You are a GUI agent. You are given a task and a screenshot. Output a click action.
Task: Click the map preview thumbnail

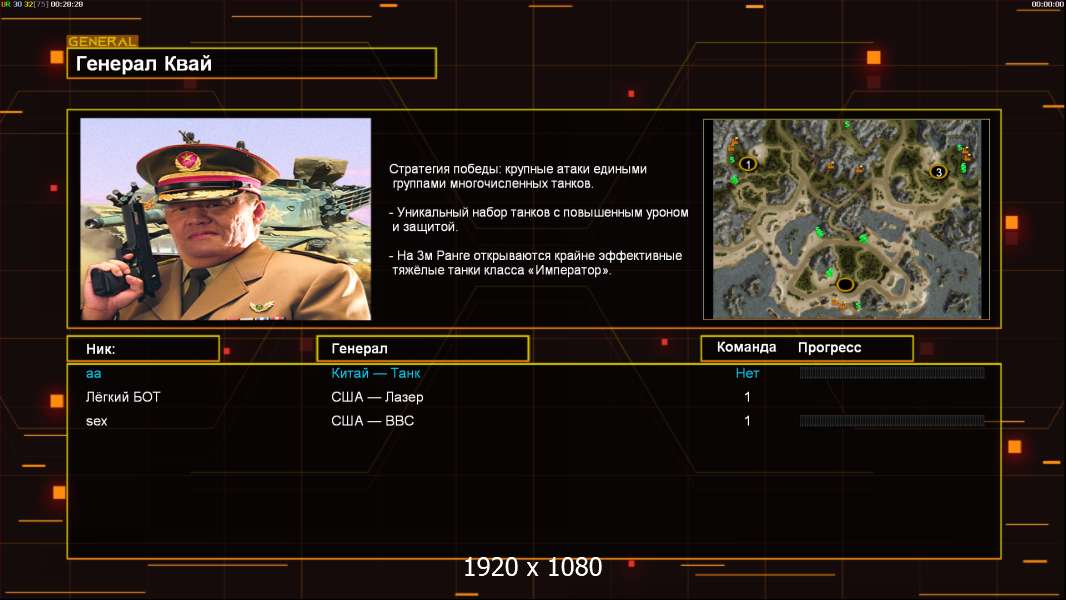pyautogui.click(x=846, y=219)
